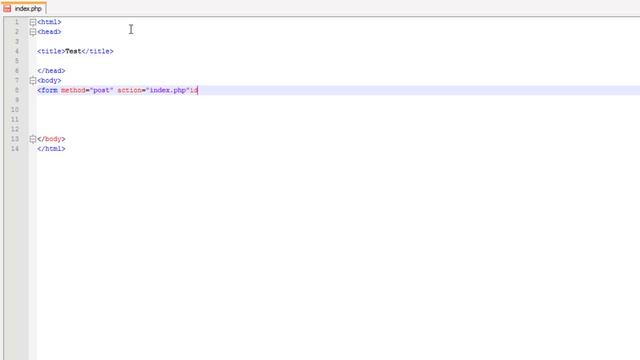The image size is (640, 360).
Task: Click the "index.php" action value
Action: pyautogui.click(x=168, y=91)
